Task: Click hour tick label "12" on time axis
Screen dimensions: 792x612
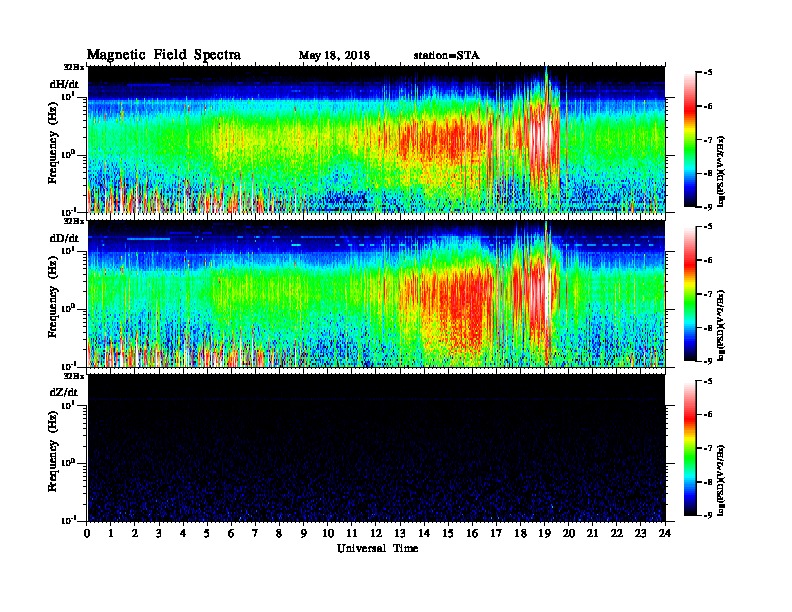Action: [376, 533]
